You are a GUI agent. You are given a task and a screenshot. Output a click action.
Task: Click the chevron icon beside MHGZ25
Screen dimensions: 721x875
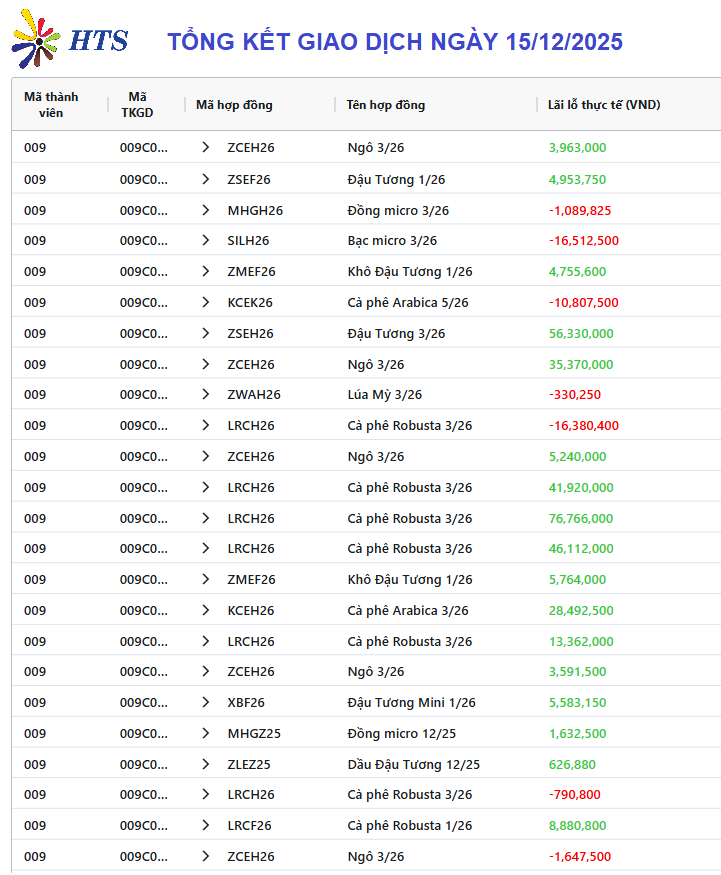pyautogui.click(x=206, y=733)
